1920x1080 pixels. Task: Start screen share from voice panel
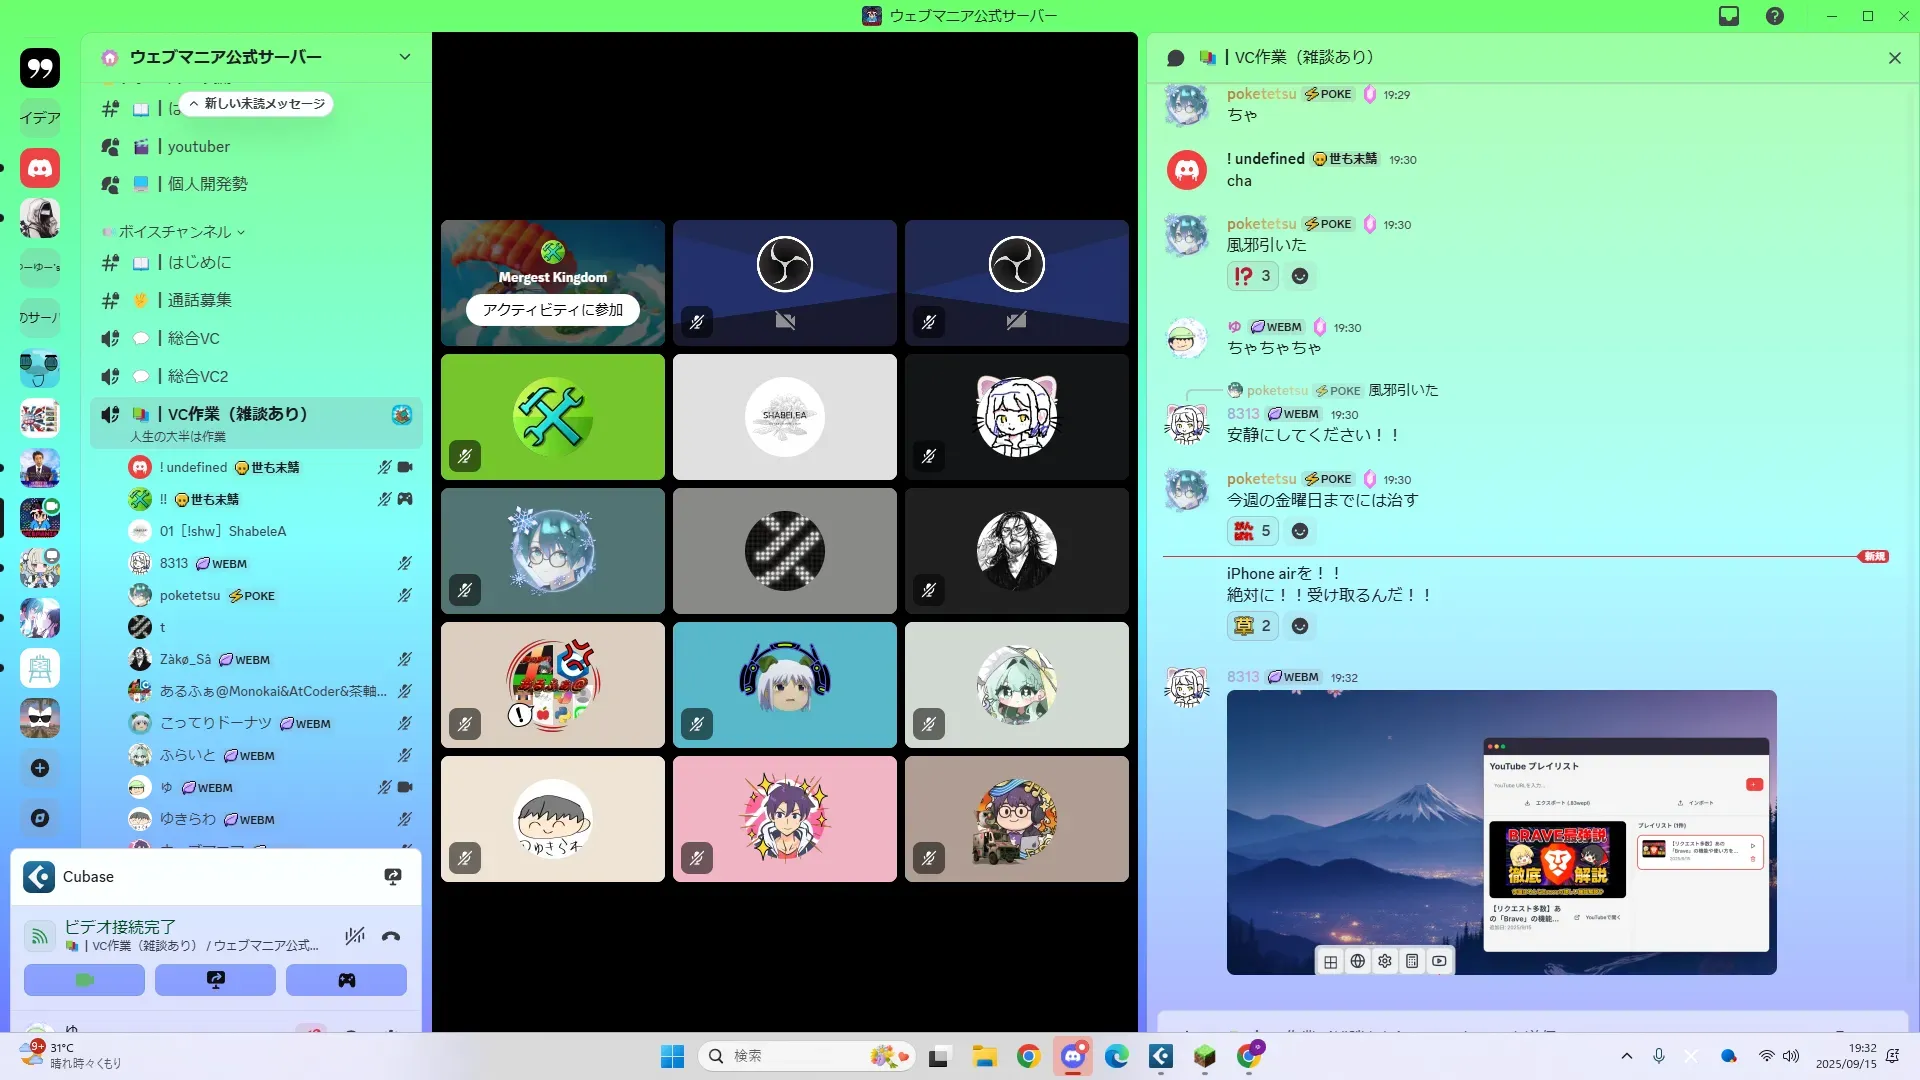[x=215, y=980]
